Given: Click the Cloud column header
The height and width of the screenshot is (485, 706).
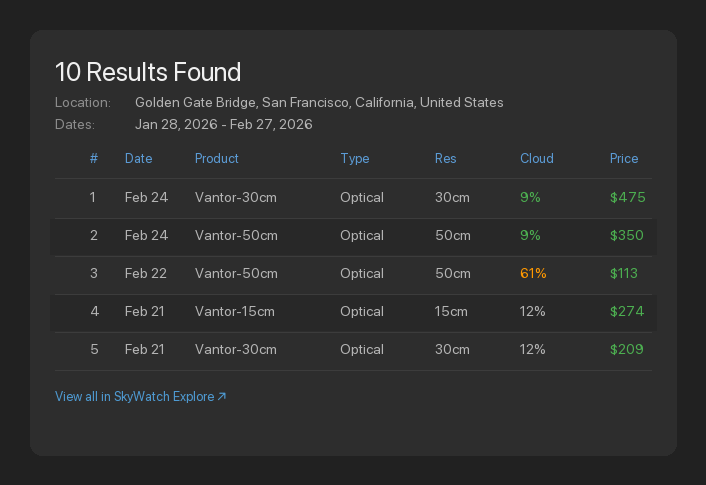Looking at the screenshot, I should click(537, 158).
